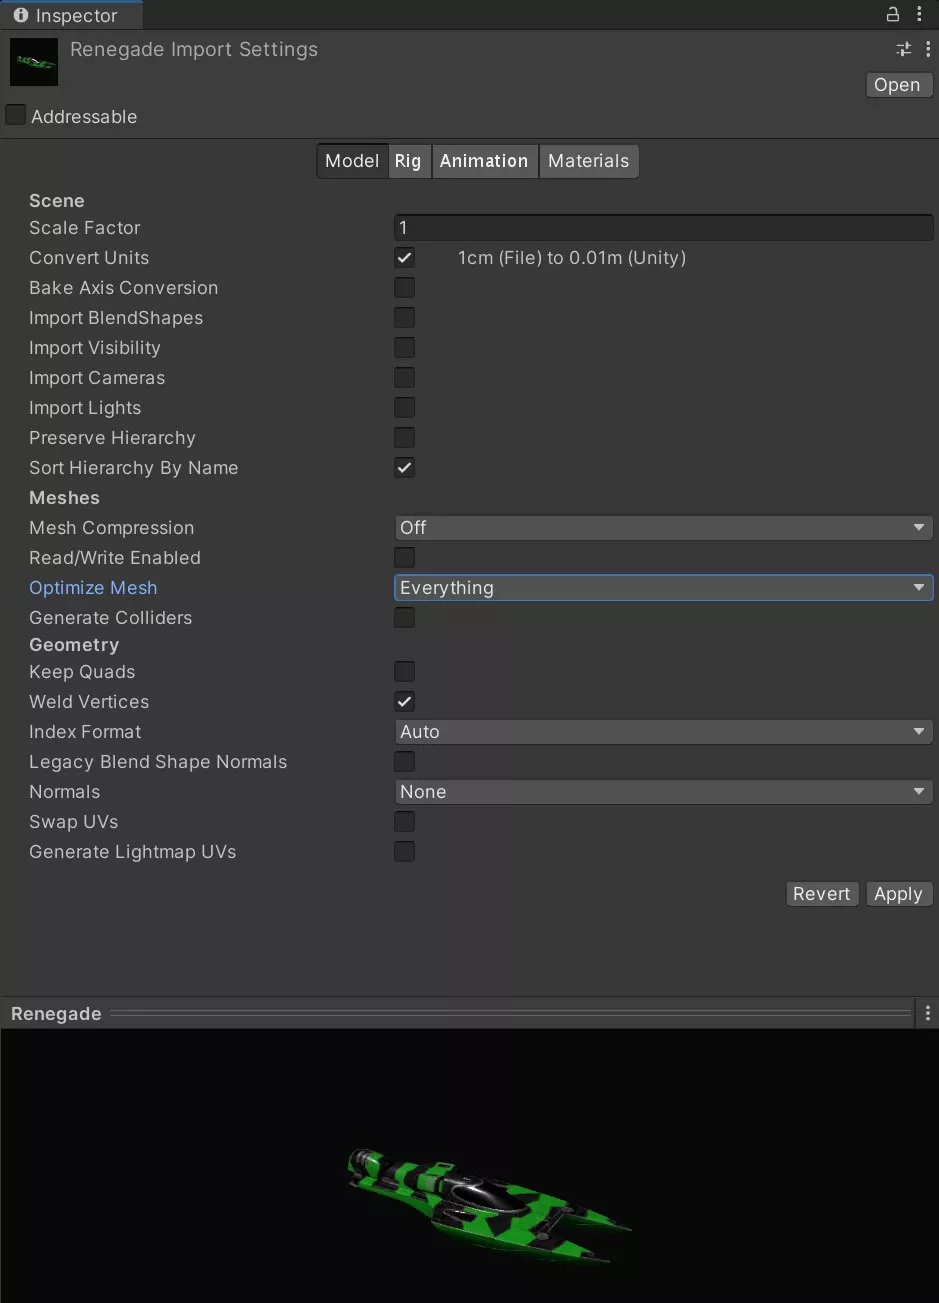This screenshot has width=939, height=1303.
Task: Open the Inspector kebab menu
Action: tap(920, 14)
